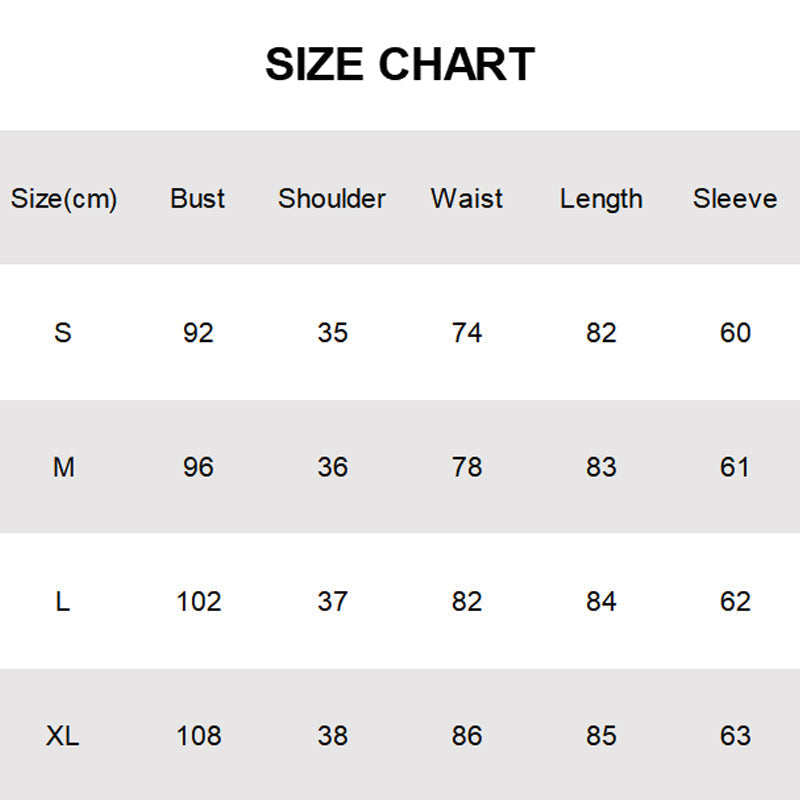Click shoulder value 36 for size M
800x800 pixels.
pyautogui.click(x=332, y=467)
